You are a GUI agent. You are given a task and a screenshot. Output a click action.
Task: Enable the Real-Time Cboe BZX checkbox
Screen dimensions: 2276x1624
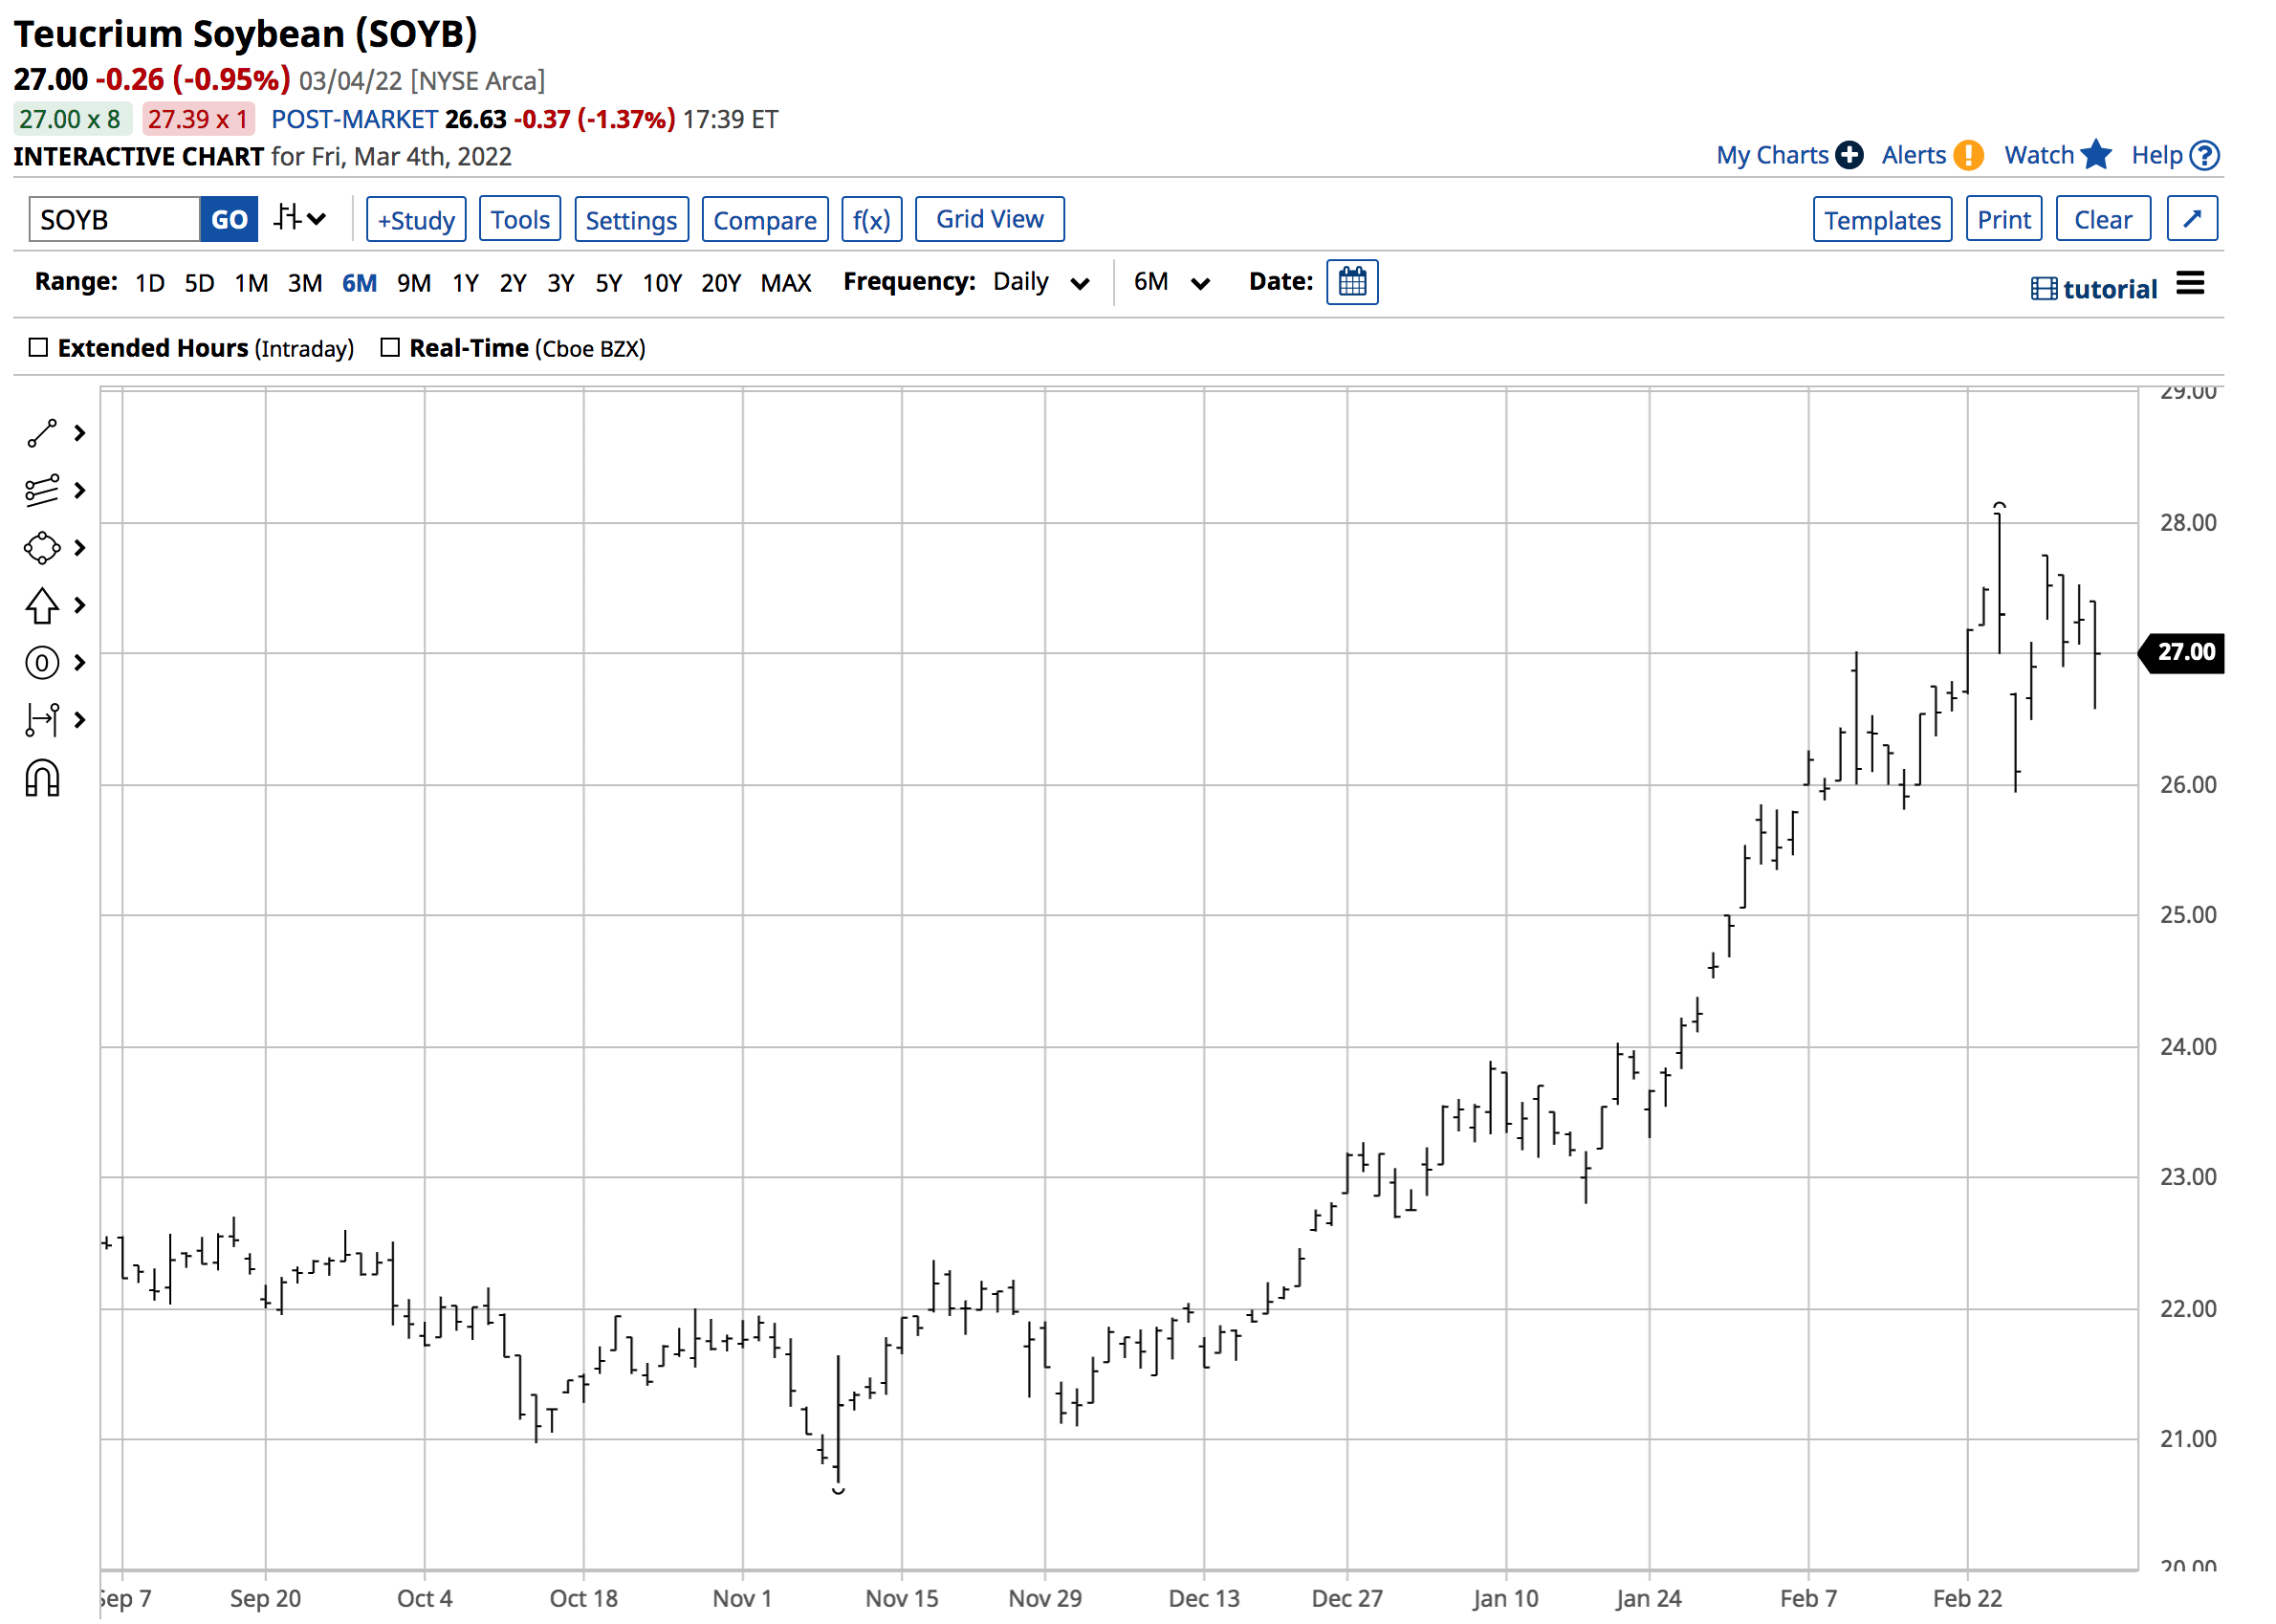coord(389,347)
